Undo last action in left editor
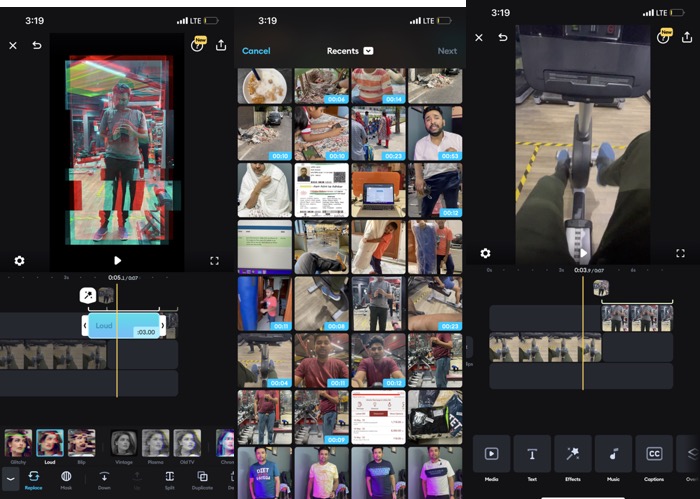The height and width of the screenshot is (499, 700). 37,45
